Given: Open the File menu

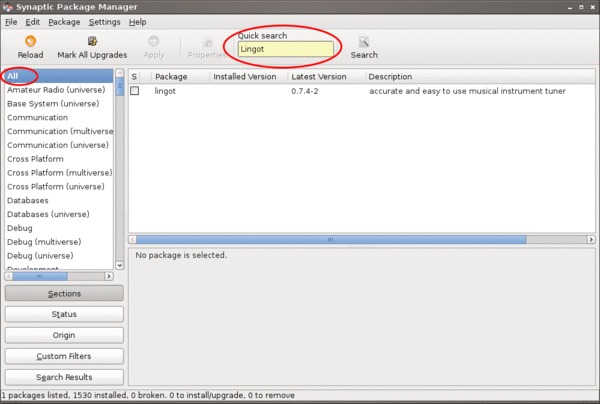Looking at the screenshot, I should pos(11,21).
